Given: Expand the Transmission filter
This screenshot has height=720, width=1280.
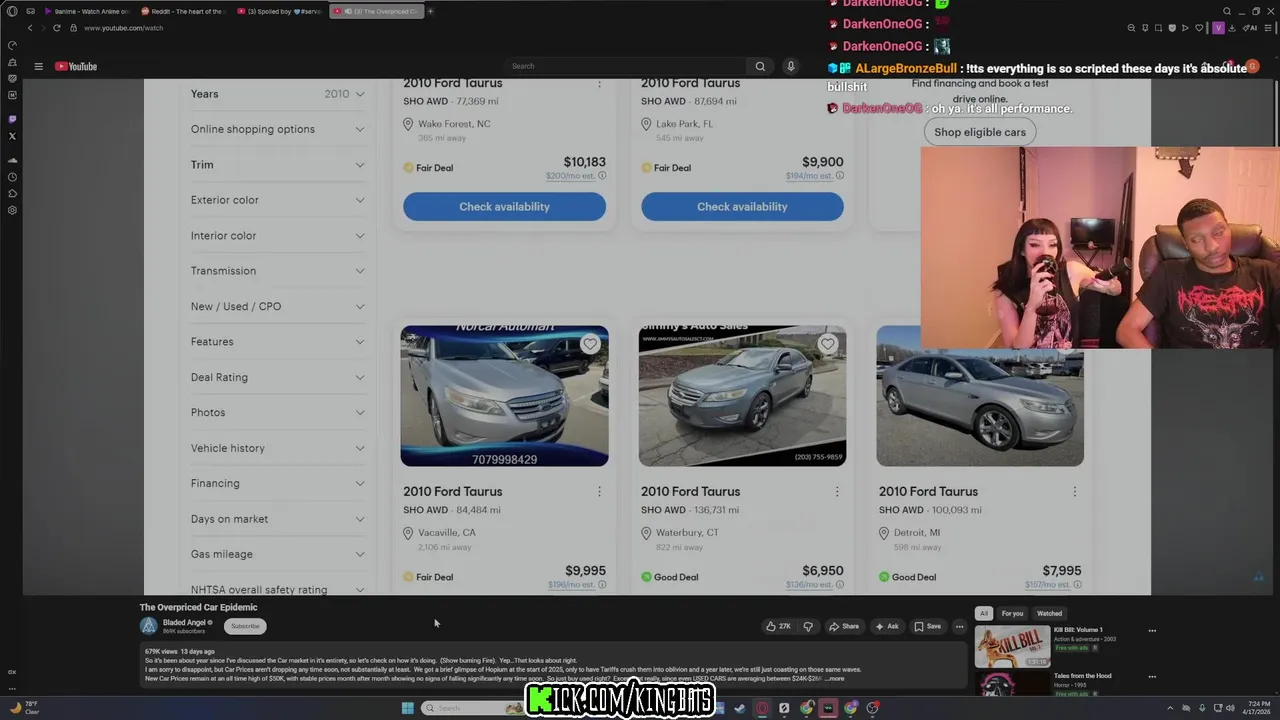Looking at the screenshot, I should [x=277, y=271].
